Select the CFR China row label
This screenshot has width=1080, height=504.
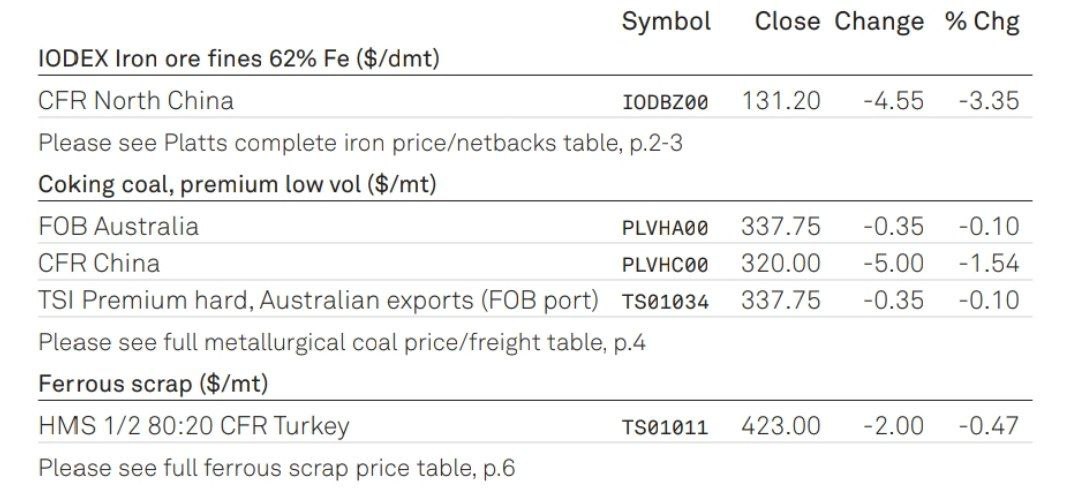point(99,263)
